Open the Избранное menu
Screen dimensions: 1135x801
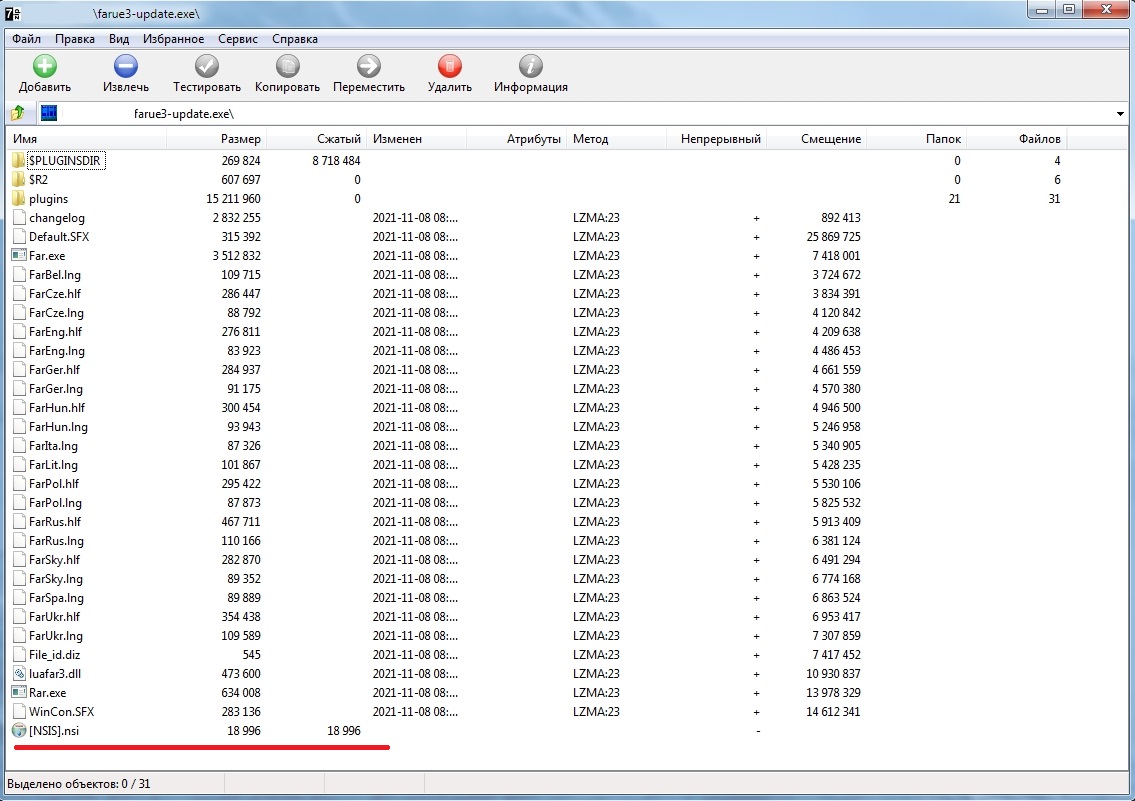pyautogui.click(x=174, y=39)
